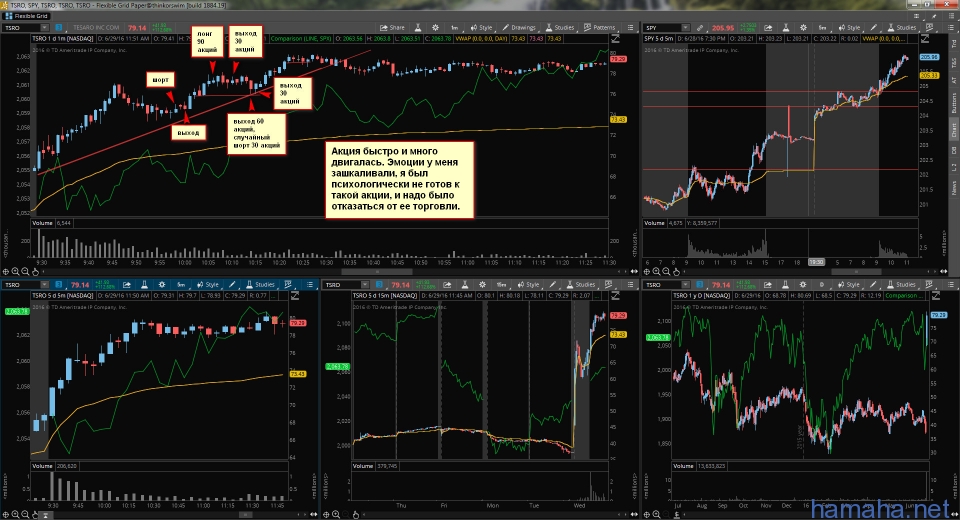Open the Buttons side tab
The height and width of the screenshot is (520, 960).
(x=954, y=103)
